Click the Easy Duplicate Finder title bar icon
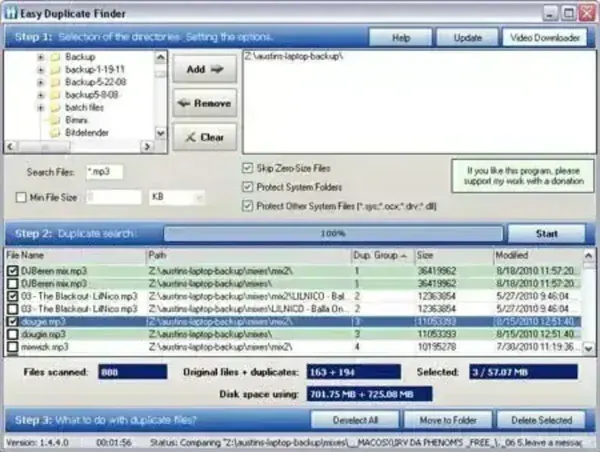The image size is (600, 452). pos(11,13)
